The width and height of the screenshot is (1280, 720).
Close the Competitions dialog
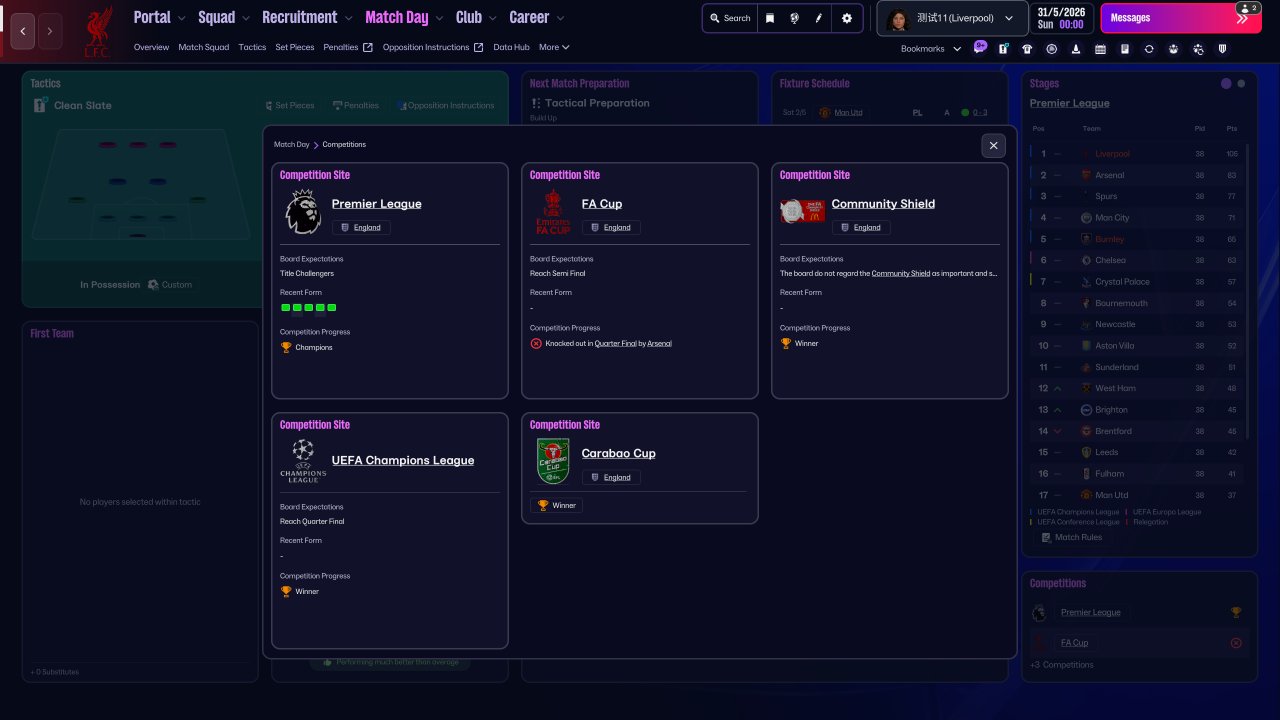[993, 145]
